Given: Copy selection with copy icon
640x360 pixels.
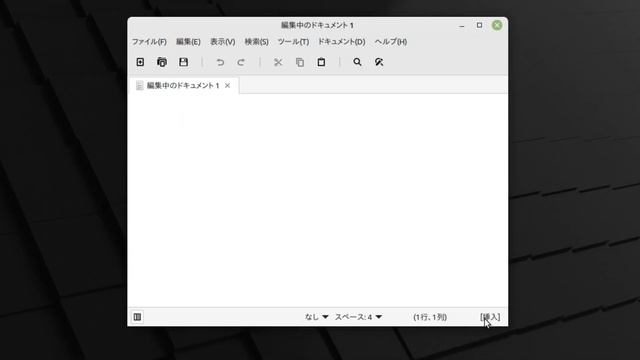Looking at the screenshot, I should tap(300, 62).
